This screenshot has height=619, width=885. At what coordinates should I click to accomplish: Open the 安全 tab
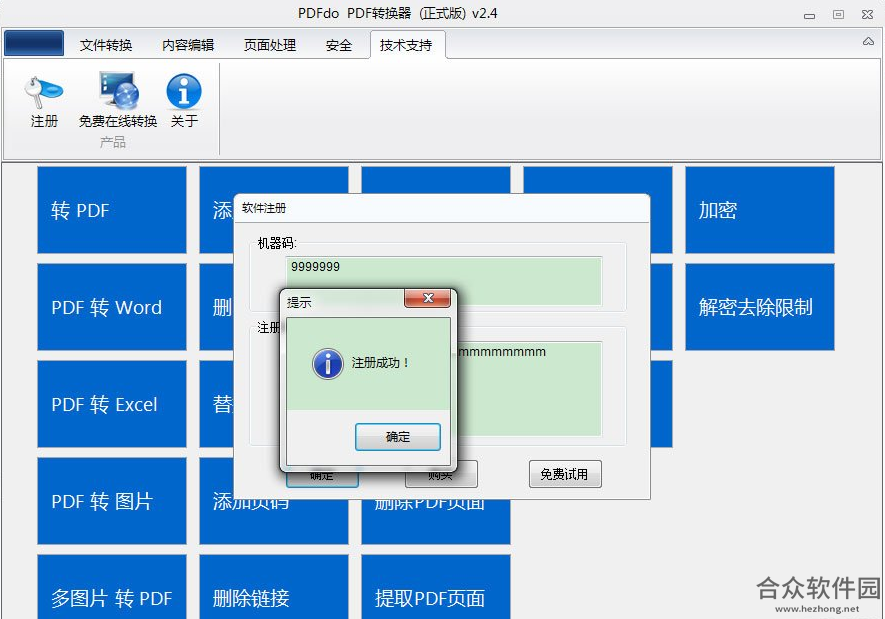tap(339, 45)
